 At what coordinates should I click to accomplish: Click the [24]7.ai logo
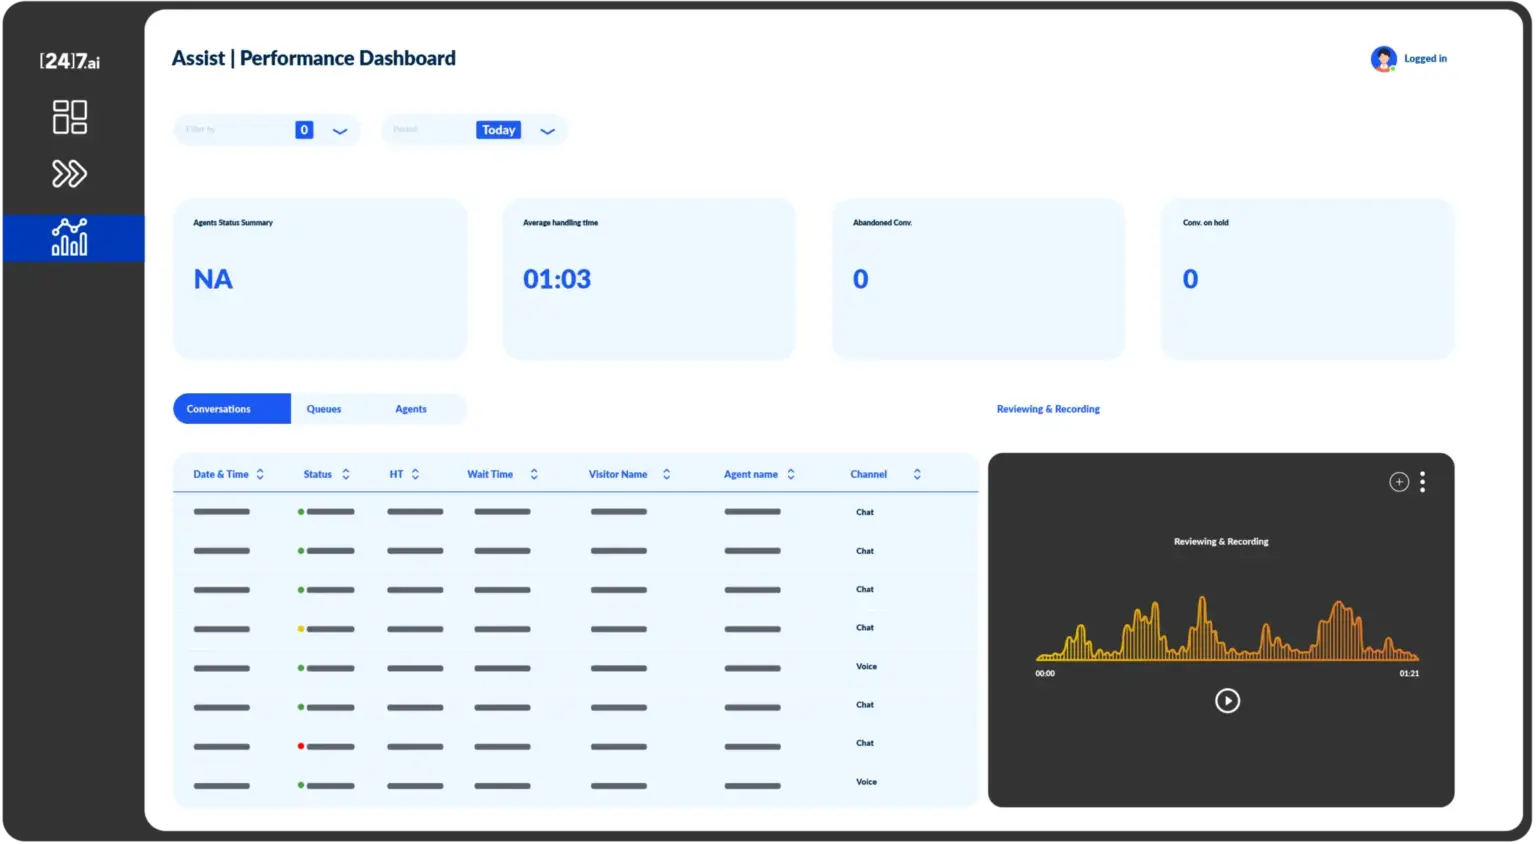click(x=70, y=60)
